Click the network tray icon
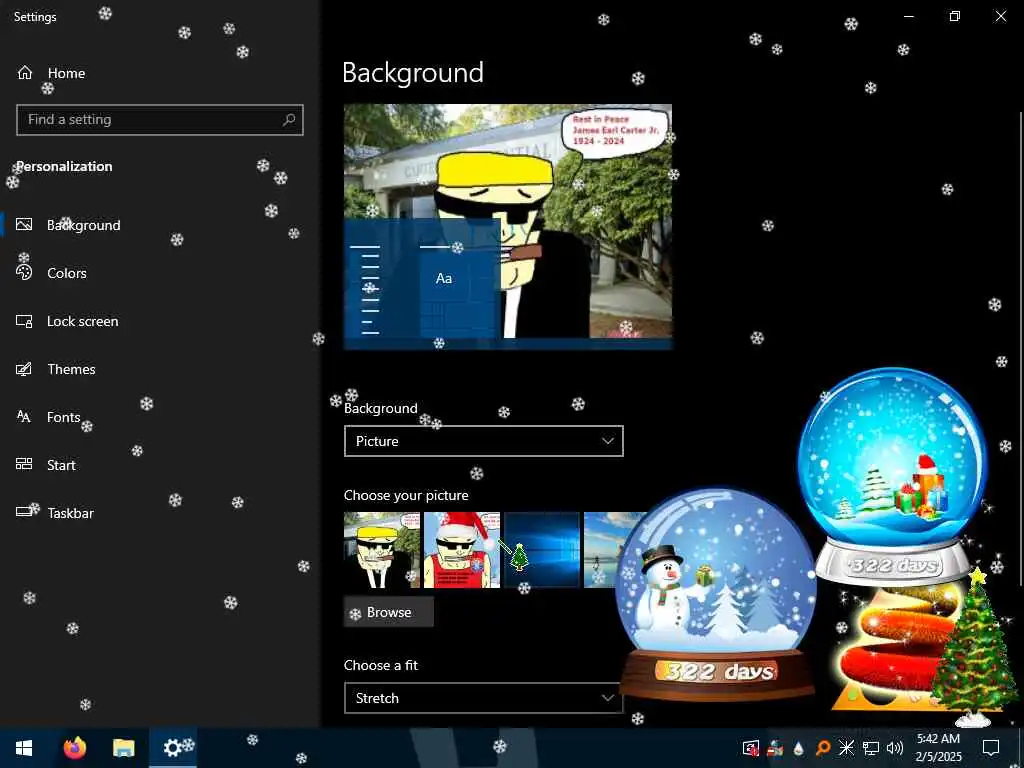Screen dimensions: 1024x768 871,748
